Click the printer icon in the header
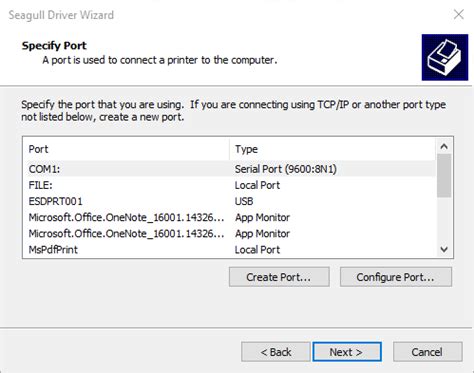 [445, 57]
